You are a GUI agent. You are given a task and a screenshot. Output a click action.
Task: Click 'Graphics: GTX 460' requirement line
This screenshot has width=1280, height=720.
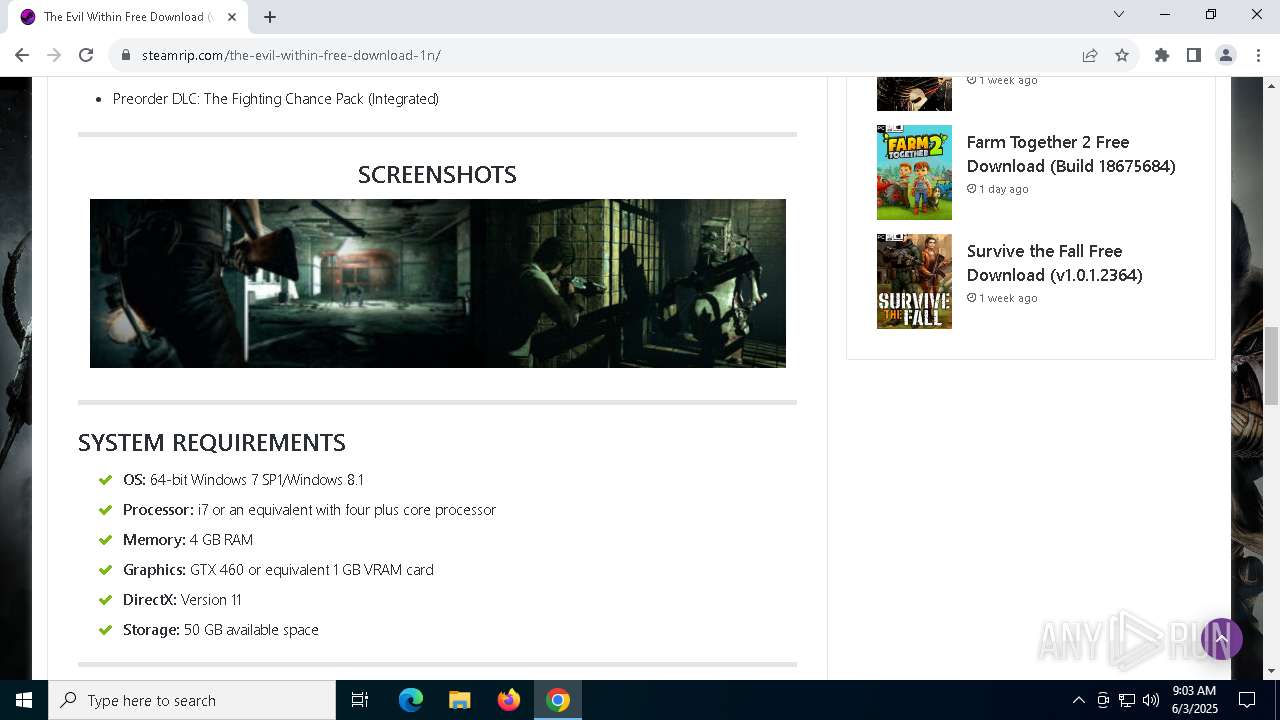point(278,569)
